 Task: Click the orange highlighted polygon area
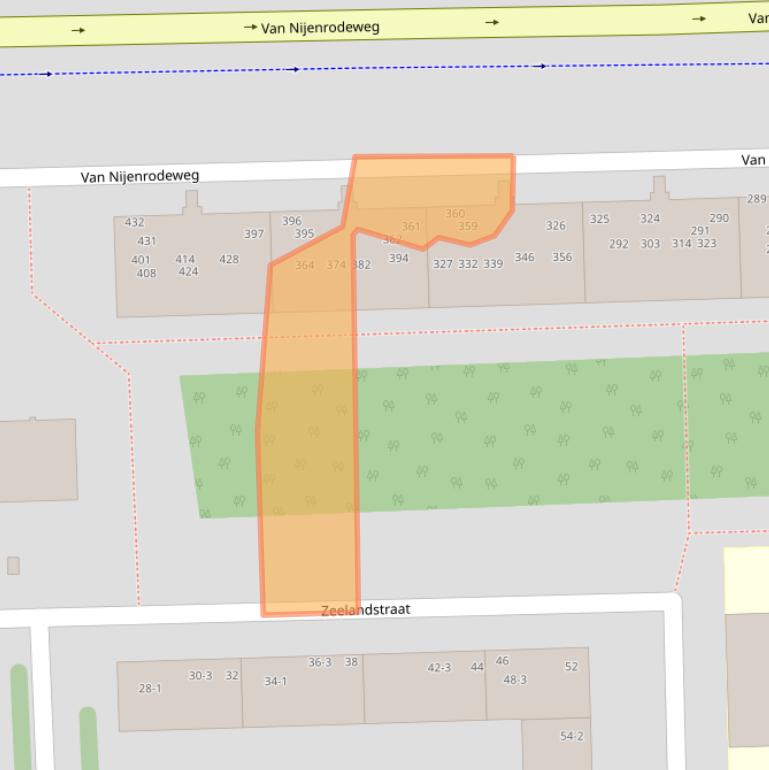pyautogui.click(x=310, y=450)
